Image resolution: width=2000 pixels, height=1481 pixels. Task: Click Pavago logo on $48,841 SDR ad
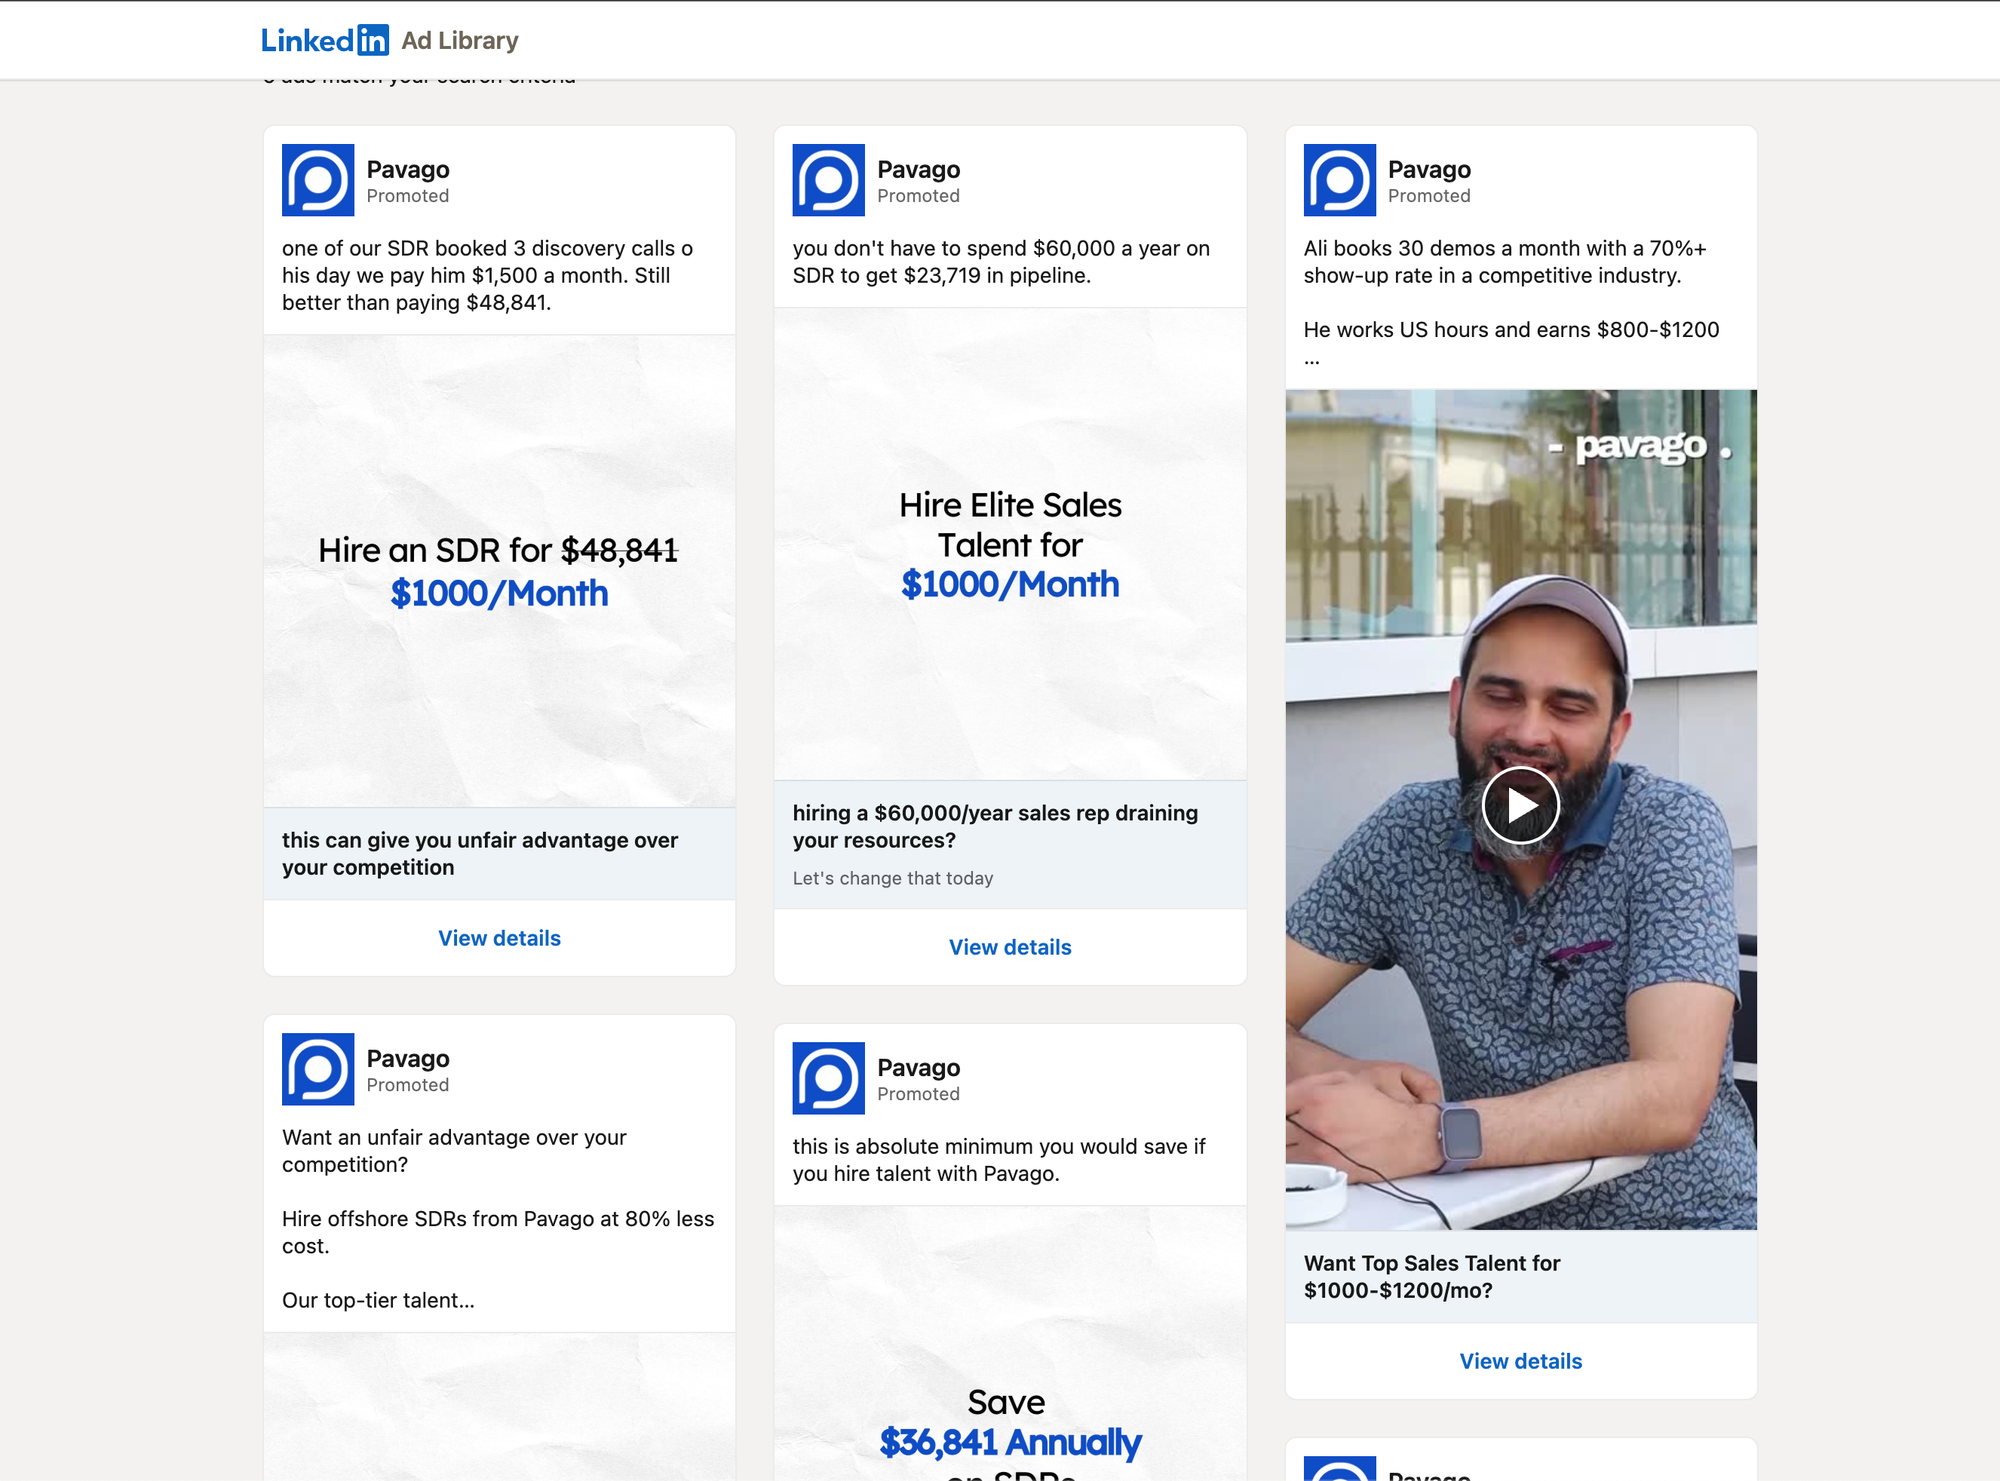(x=318, y=180)
